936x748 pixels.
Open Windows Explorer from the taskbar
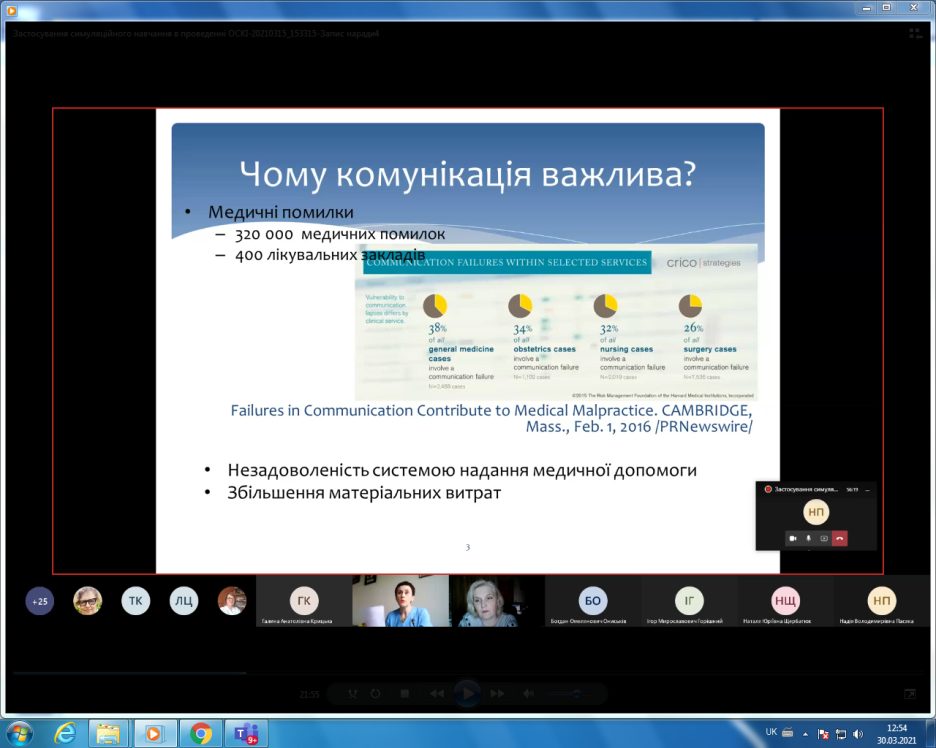click(x=110, y=732)
